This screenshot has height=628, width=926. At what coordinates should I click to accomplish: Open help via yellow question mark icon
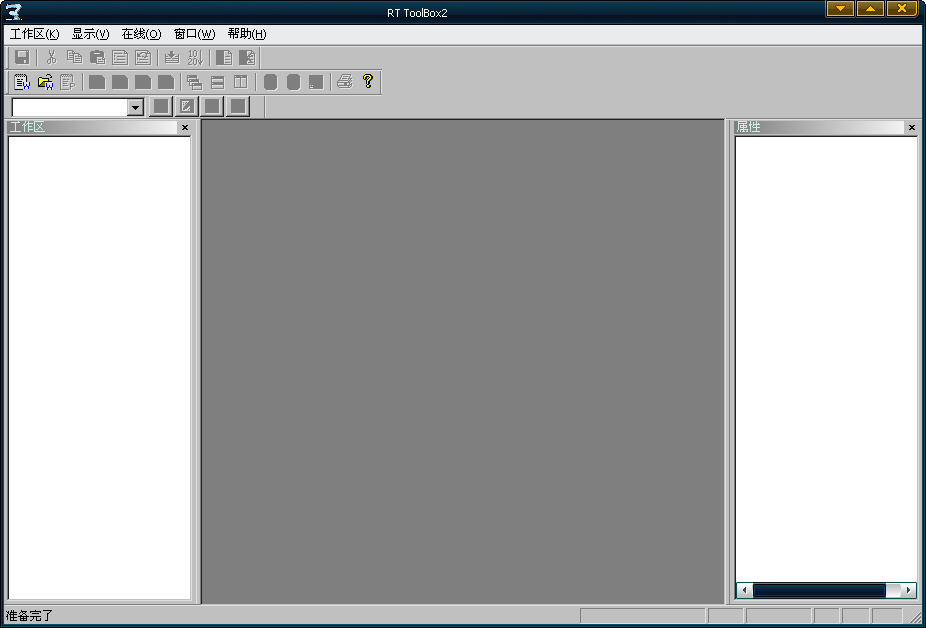tap(368, 81)
